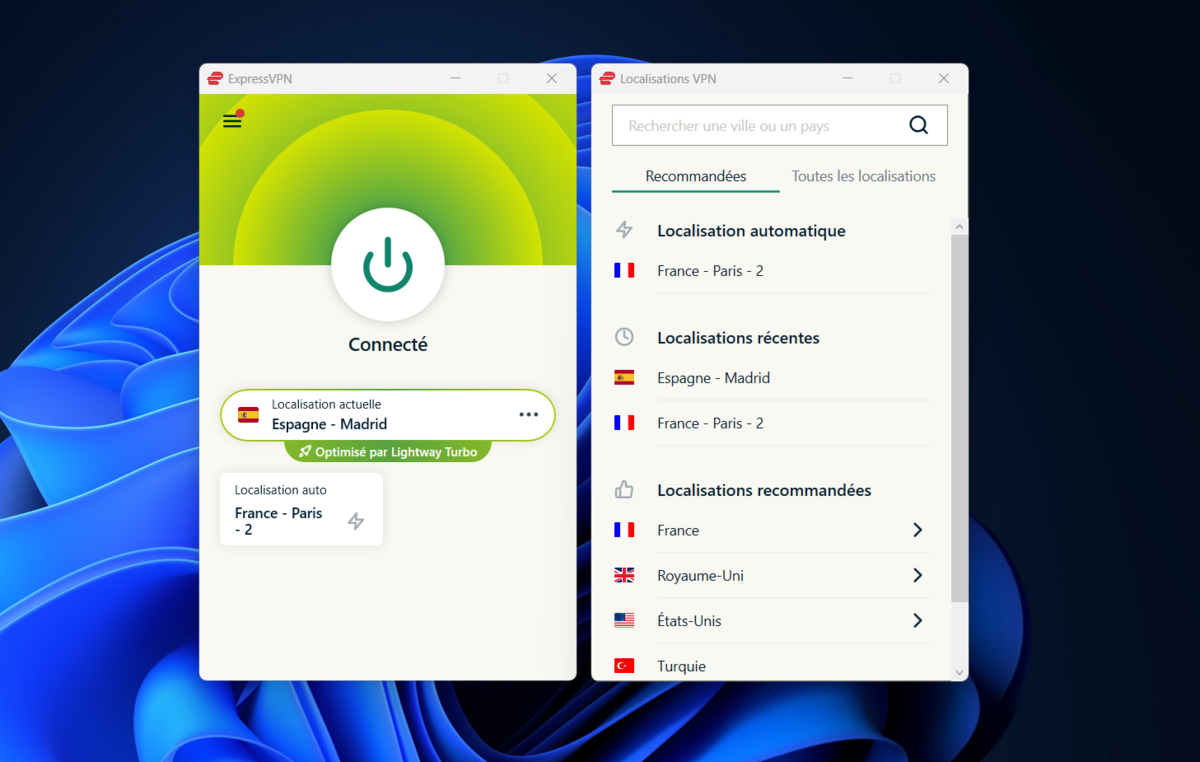1200x762 pixels.
Task: Click the ExpressVPN logo in the main window title bar
Action: coord(214,79)
